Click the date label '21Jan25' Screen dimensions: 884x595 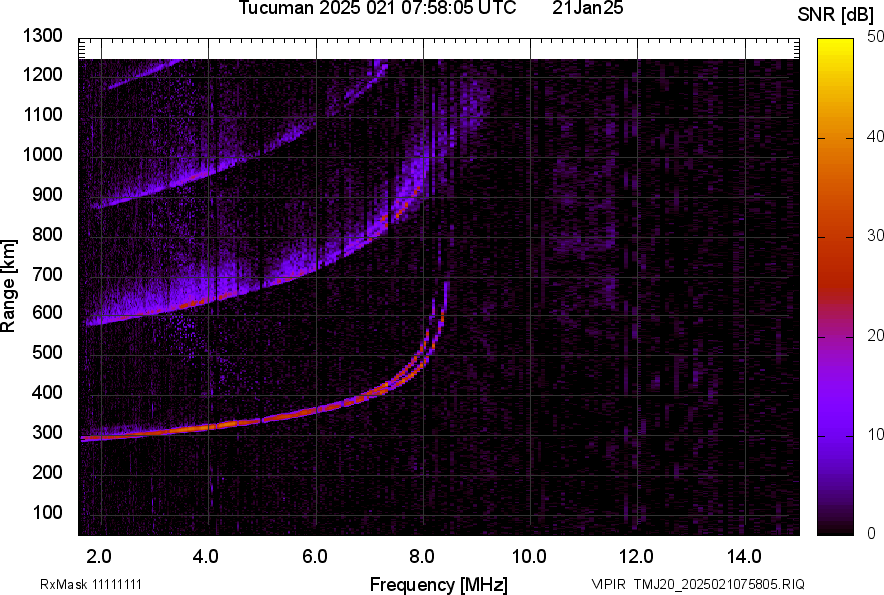[x=587, y=7]
